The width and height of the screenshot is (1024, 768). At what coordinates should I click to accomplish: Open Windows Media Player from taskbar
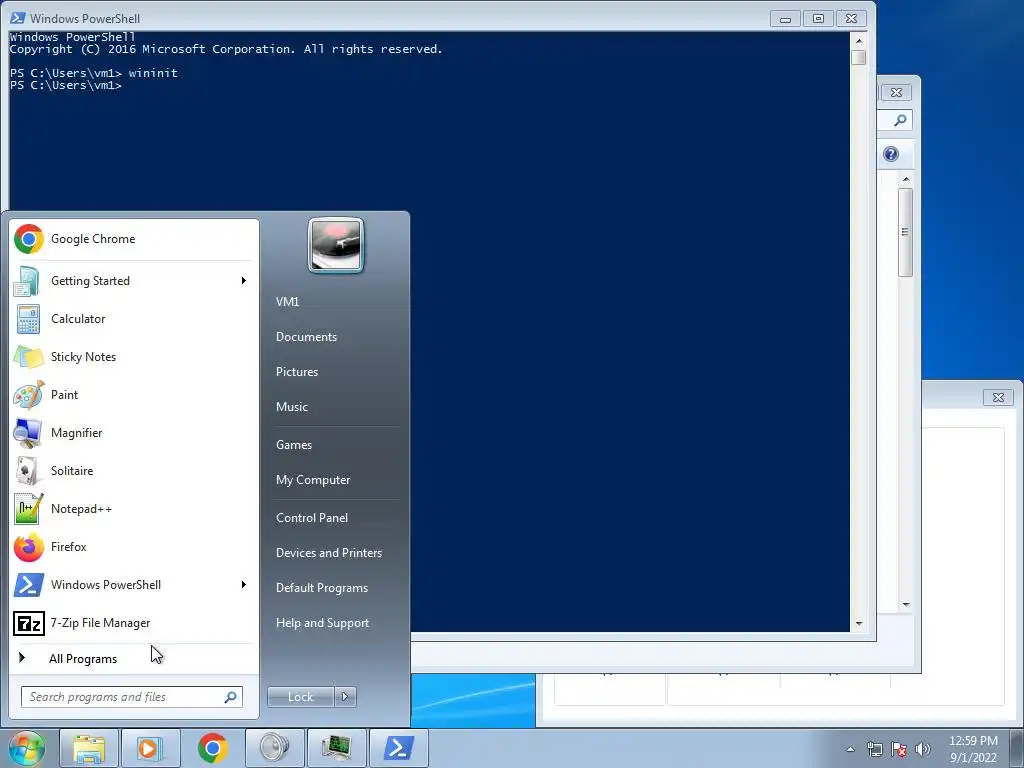[150, 748]
